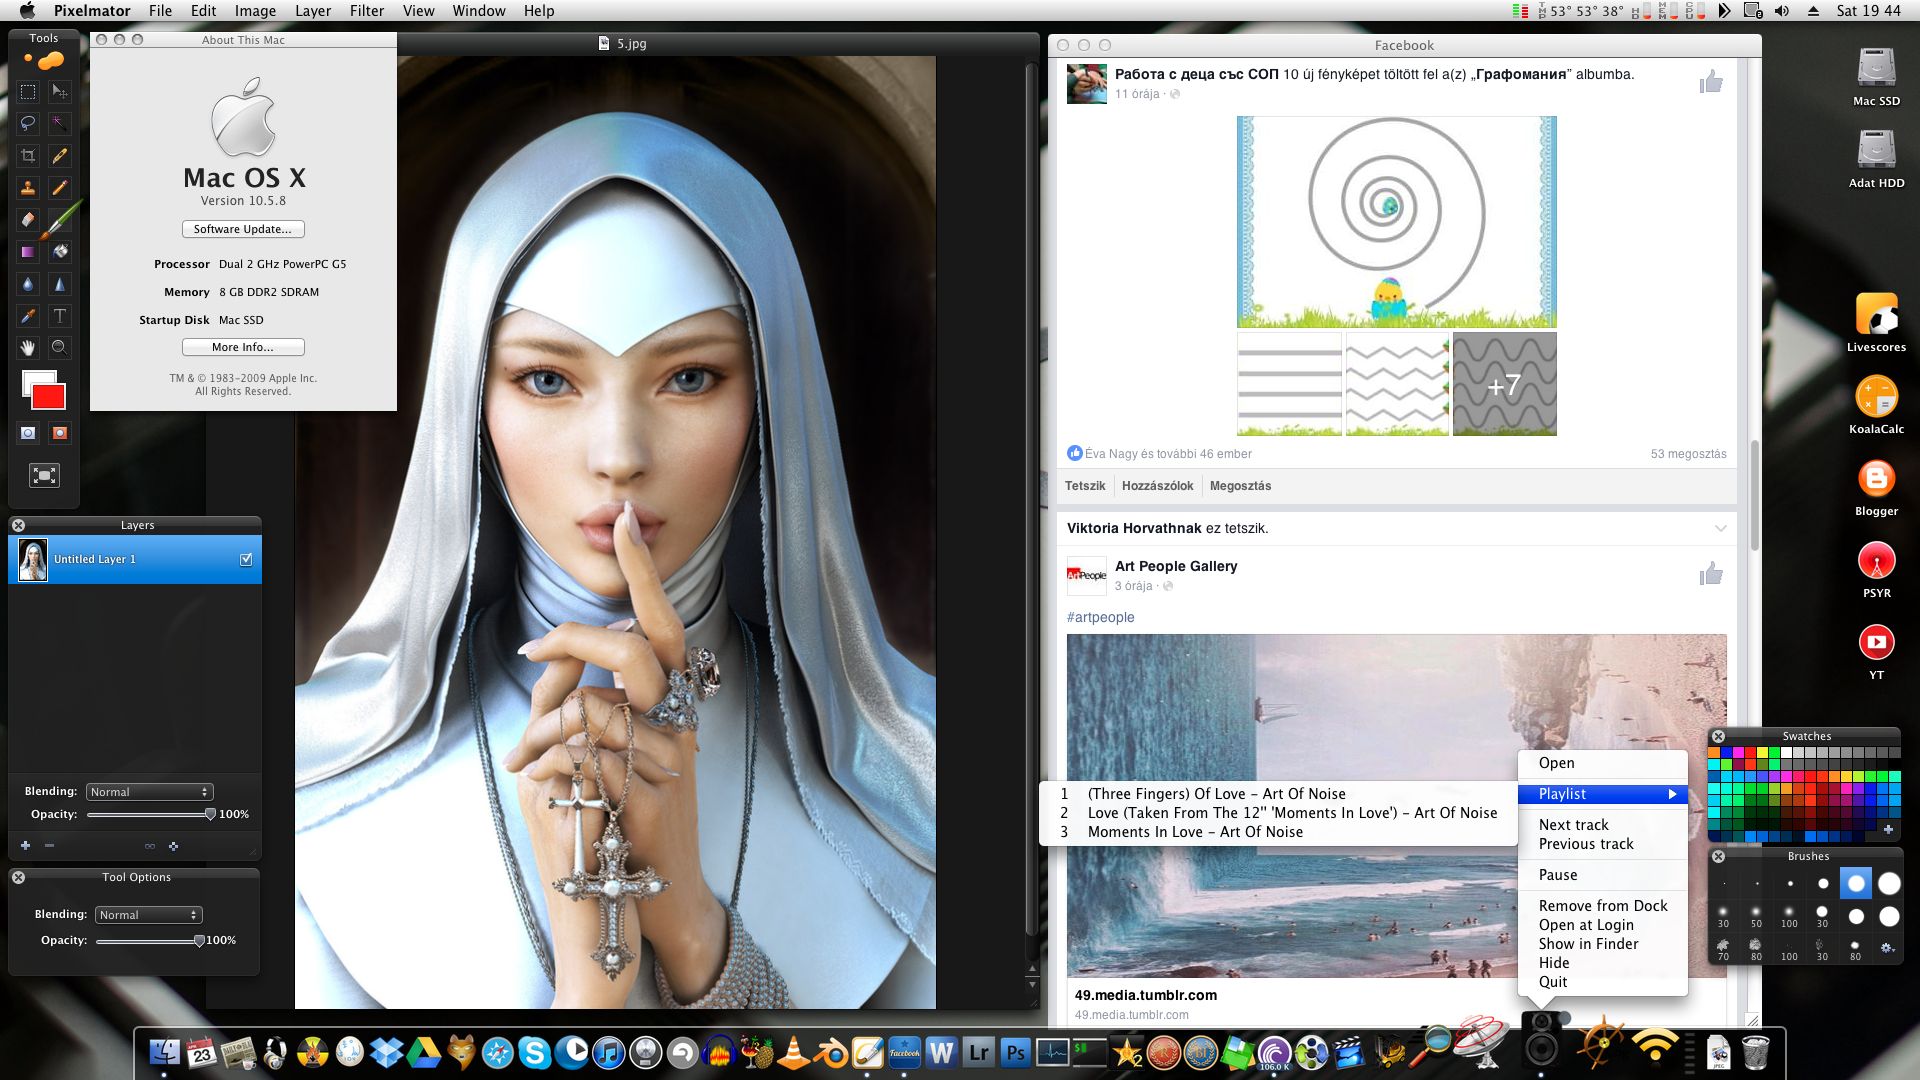Click the red foreground color swatch
The height and width of the screenshot is (1080, 1920).
(48, 398)
